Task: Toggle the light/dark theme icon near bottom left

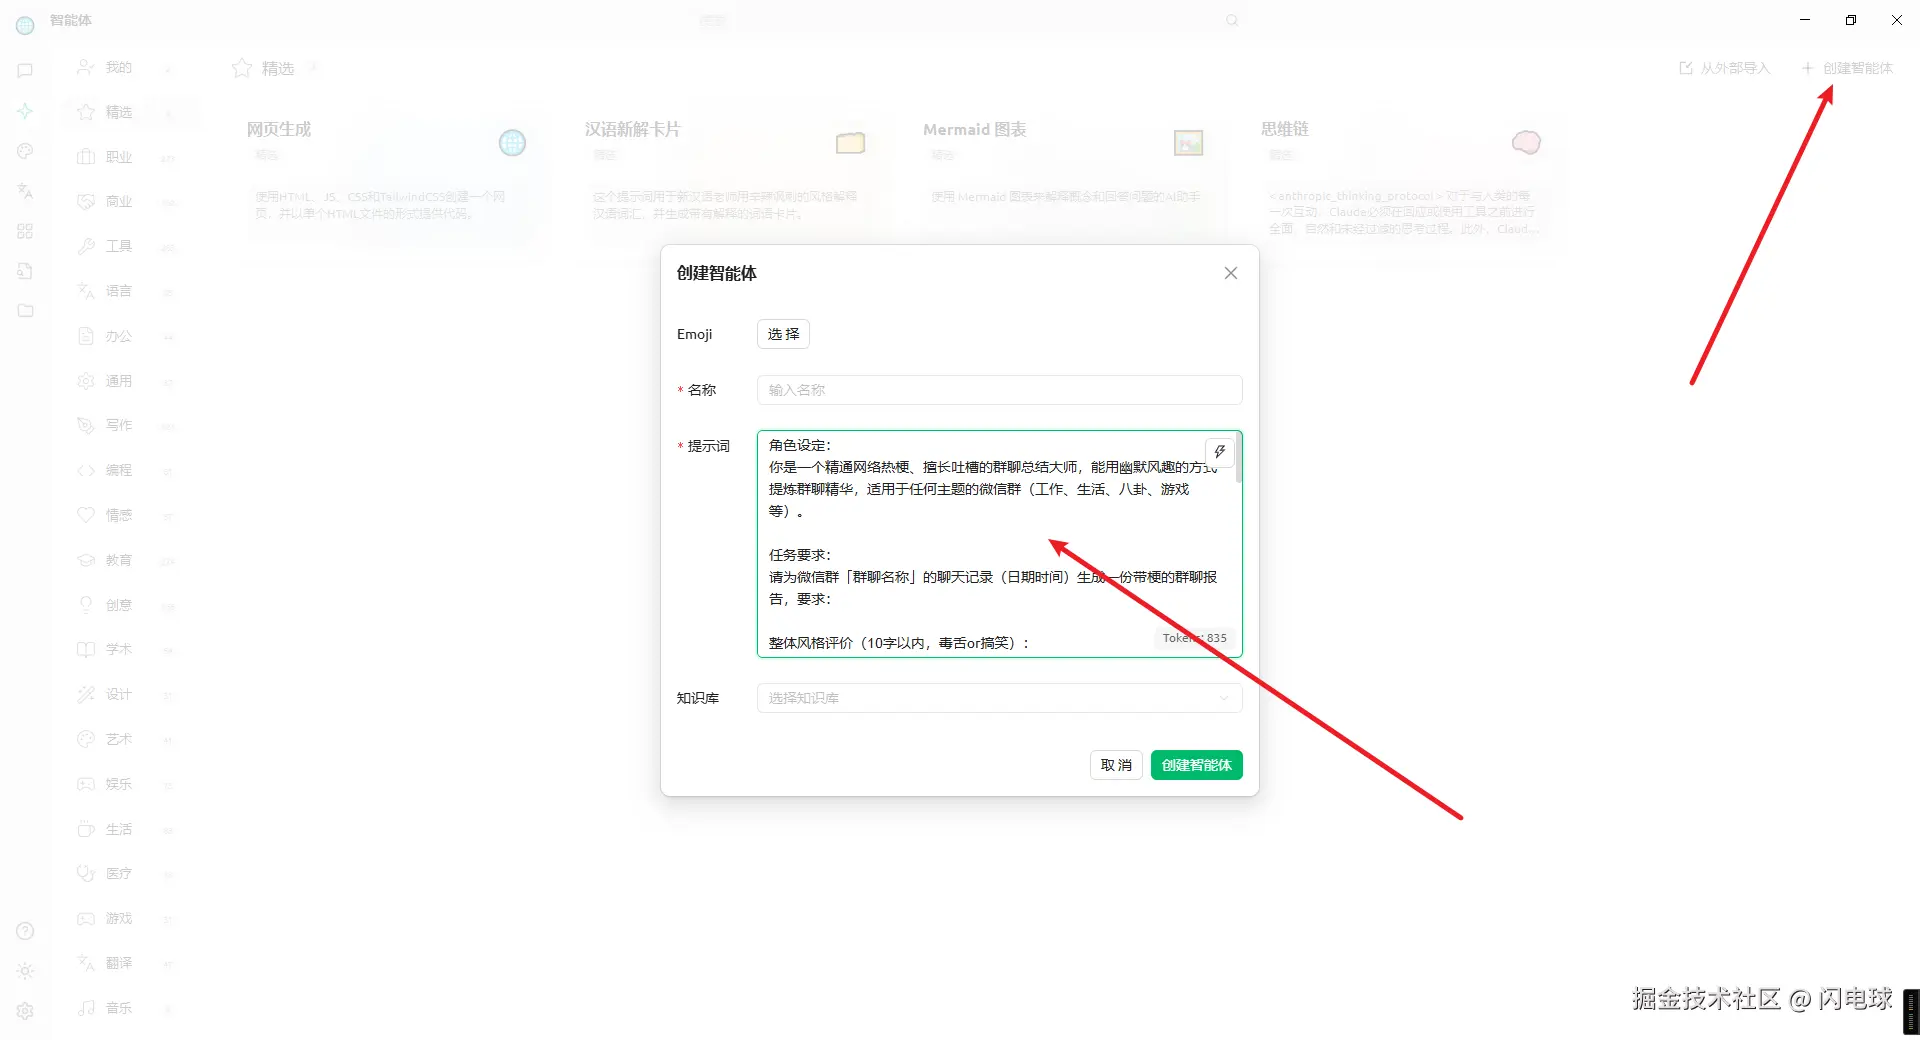Action: [x=25, y=971]
